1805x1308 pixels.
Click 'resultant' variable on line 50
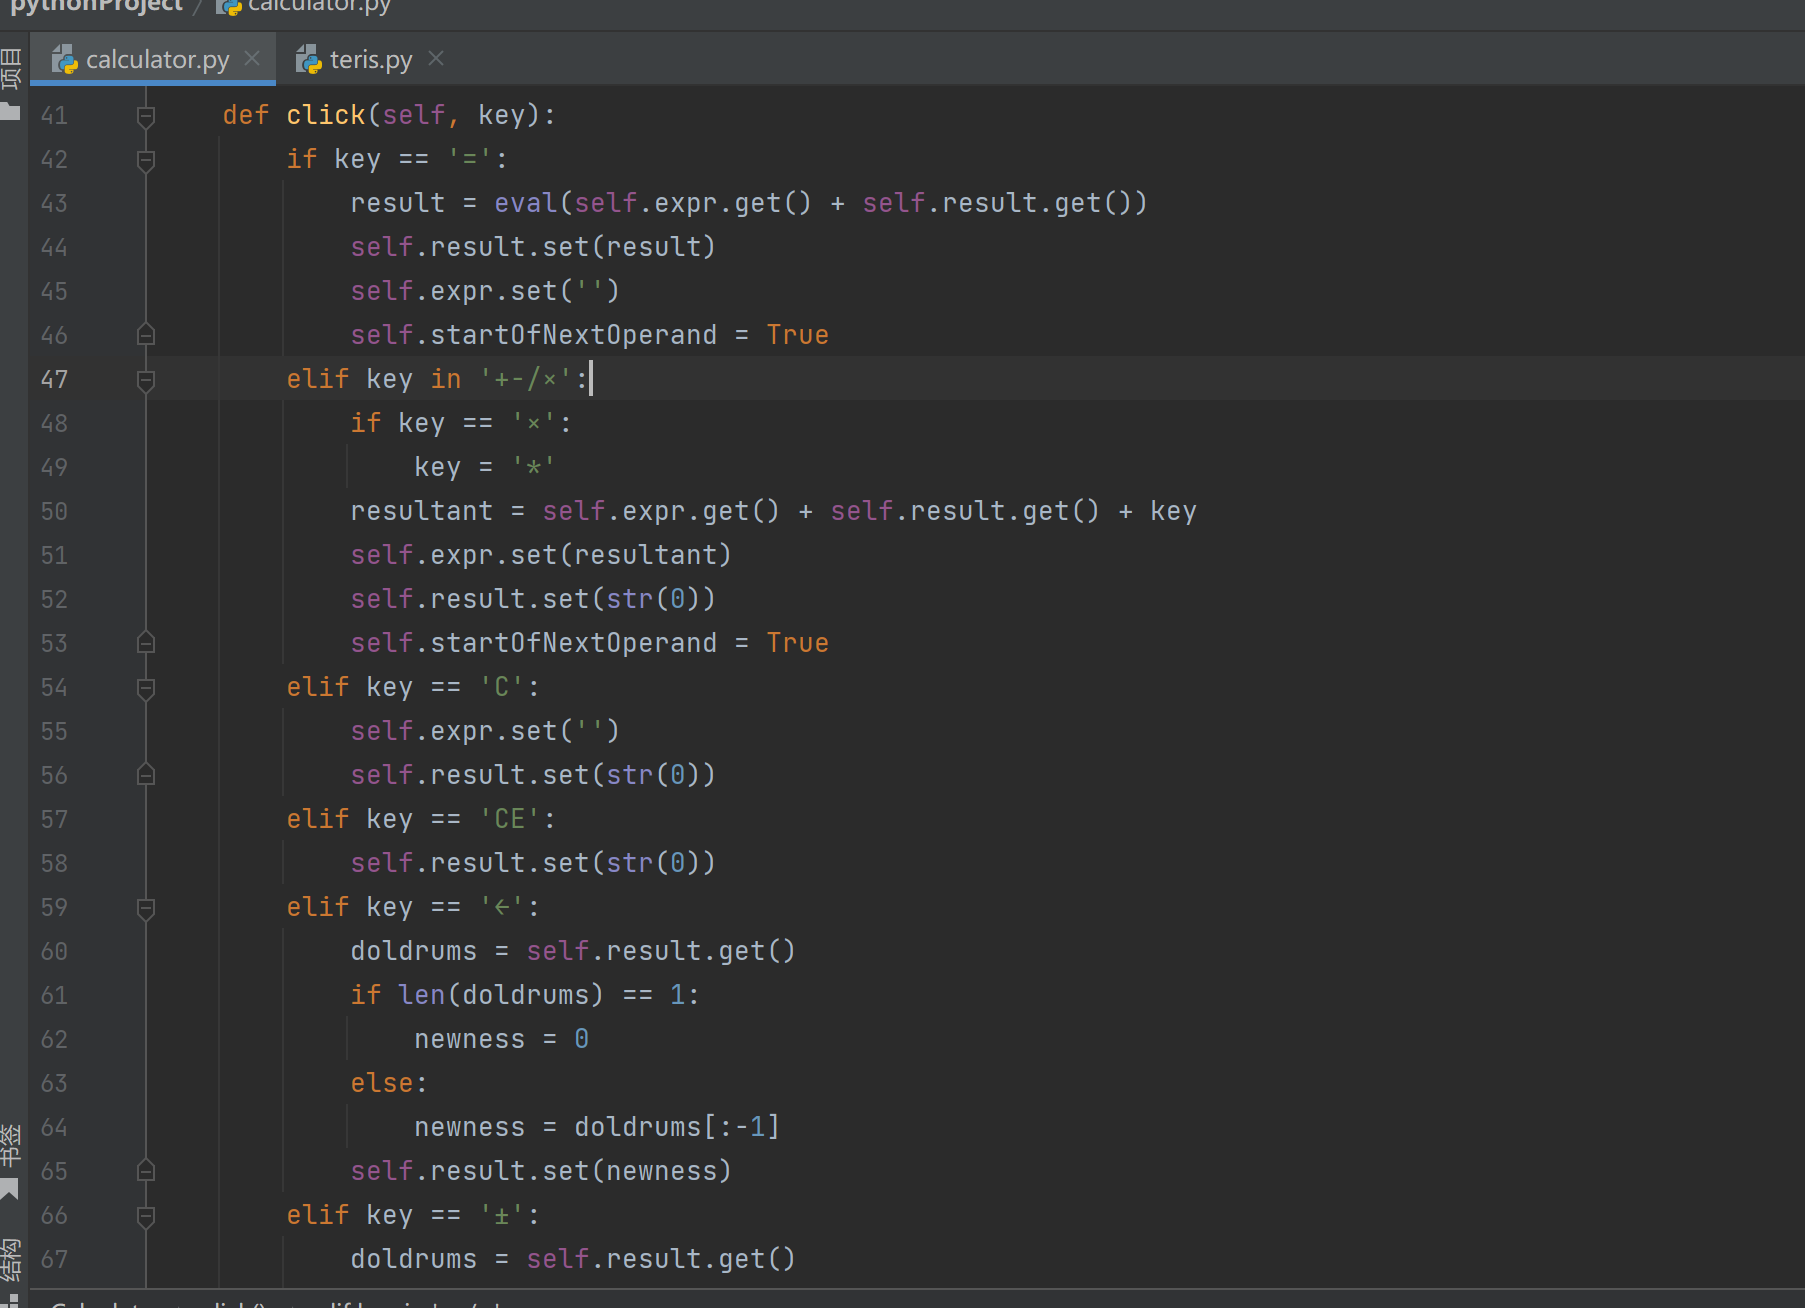pos(422,511)
